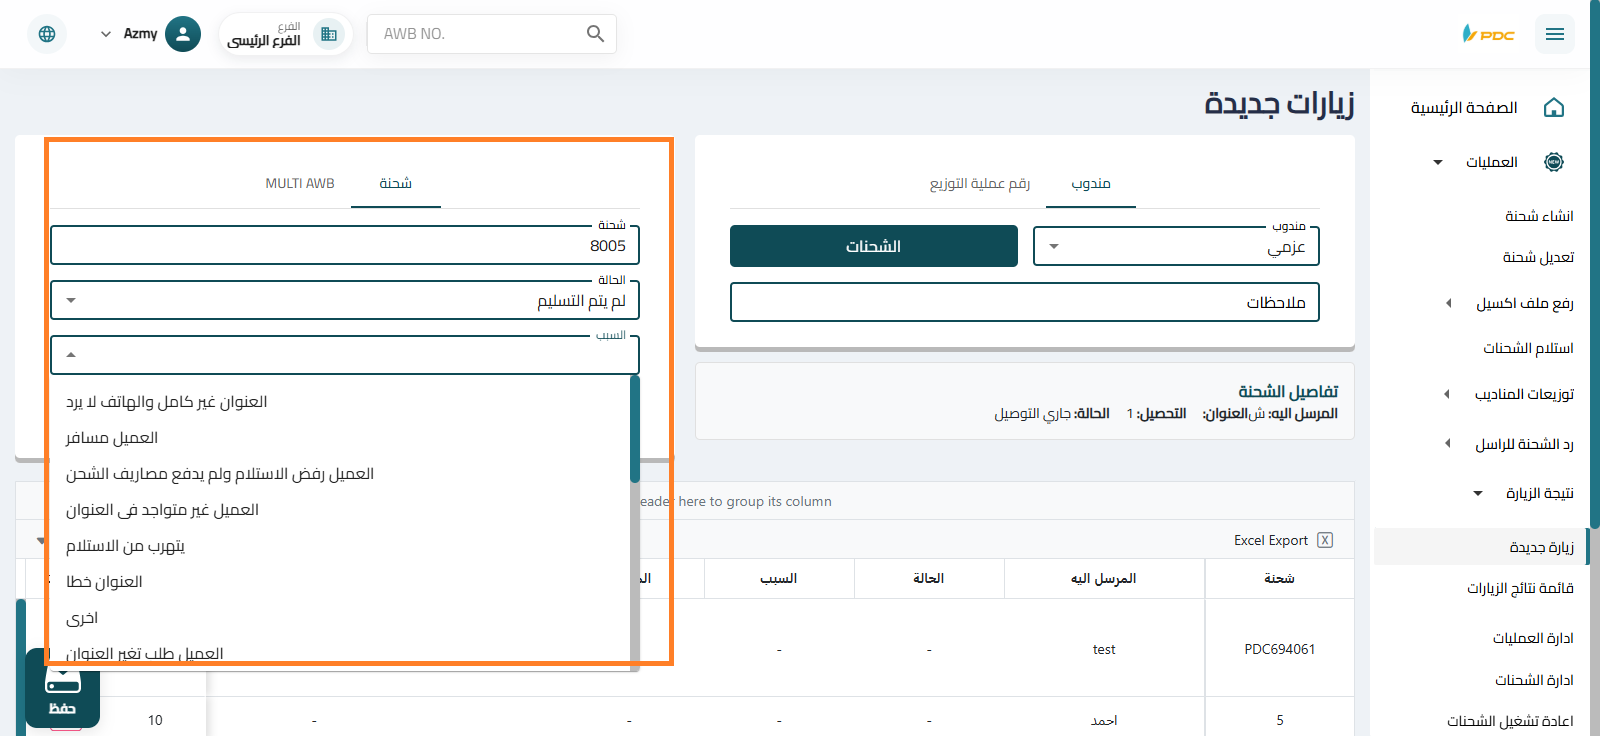
Task: Expand توزيعات المناديب sidebar item
Action: click(x=1523, y=394)
